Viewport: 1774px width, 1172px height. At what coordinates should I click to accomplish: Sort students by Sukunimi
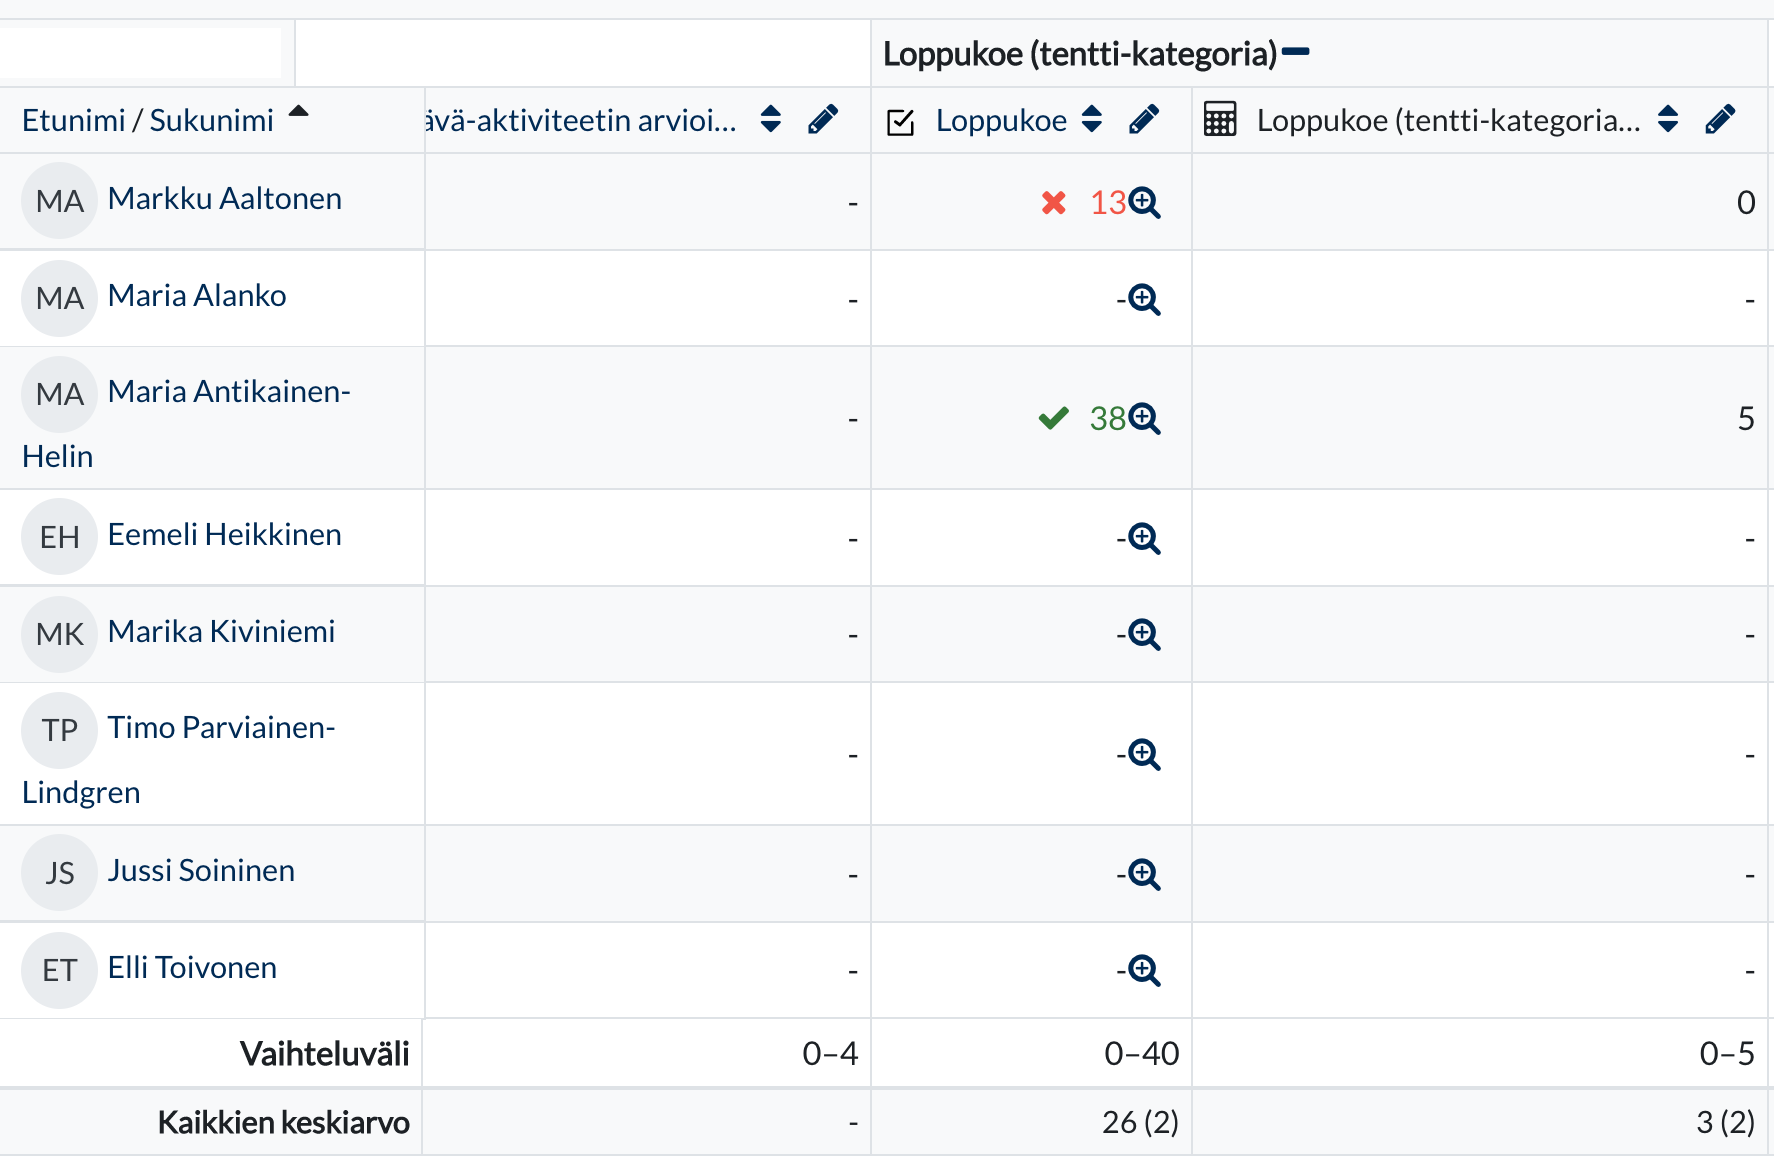pyautogui.click(x=211, y=121)
